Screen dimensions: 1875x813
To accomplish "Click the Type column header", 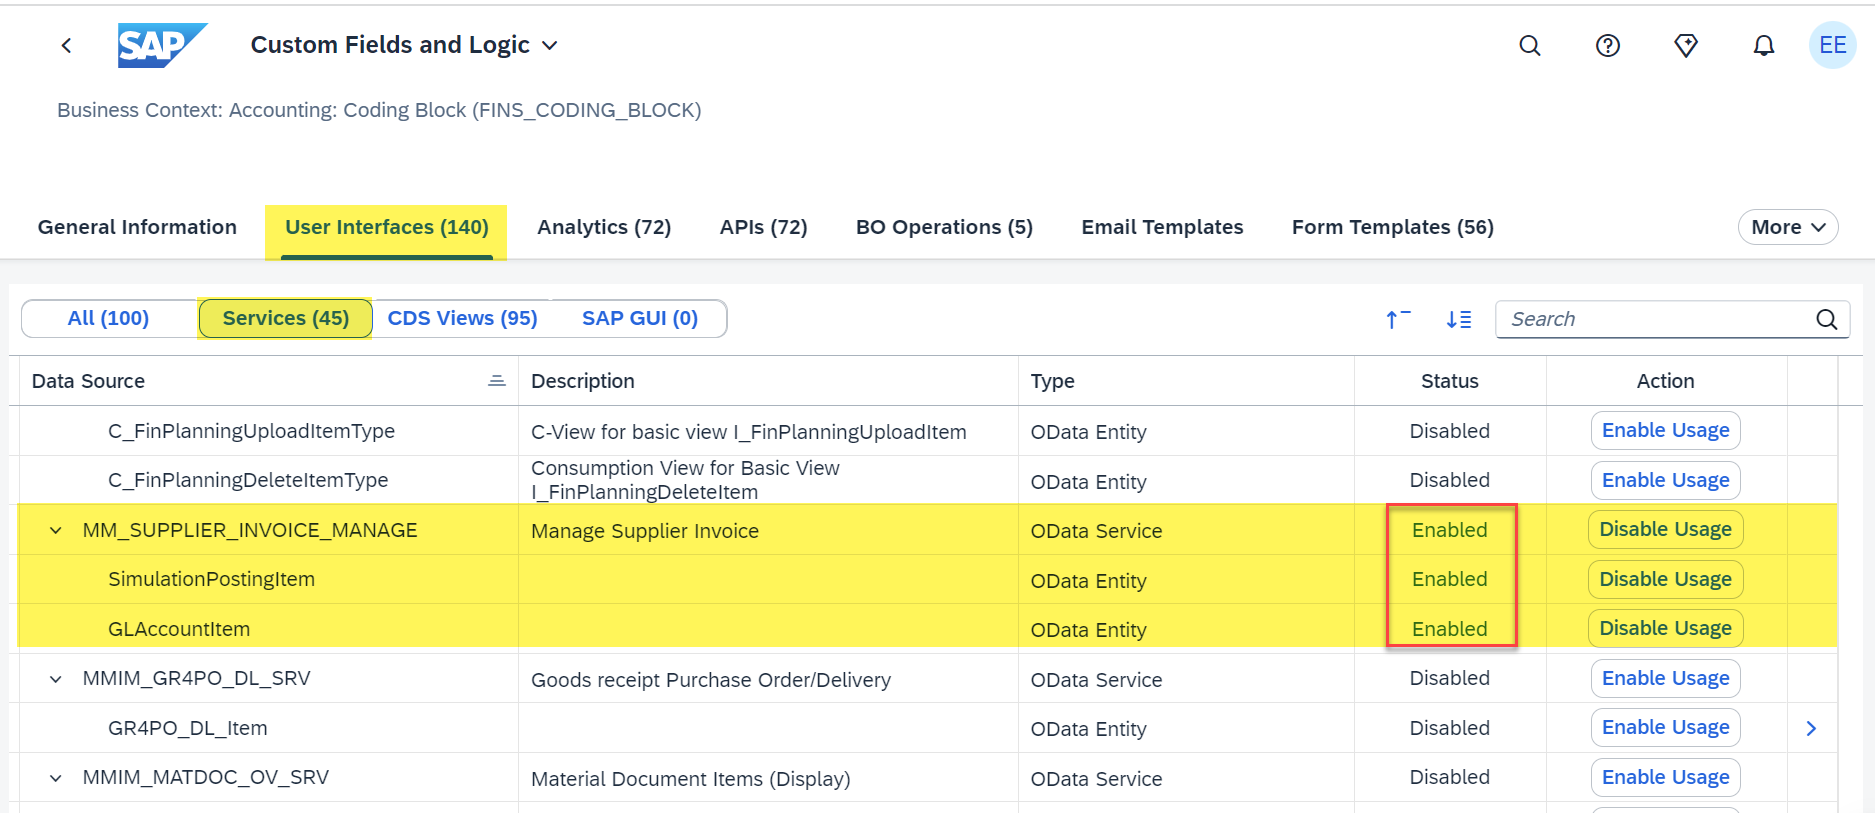I will [1186, 381].
